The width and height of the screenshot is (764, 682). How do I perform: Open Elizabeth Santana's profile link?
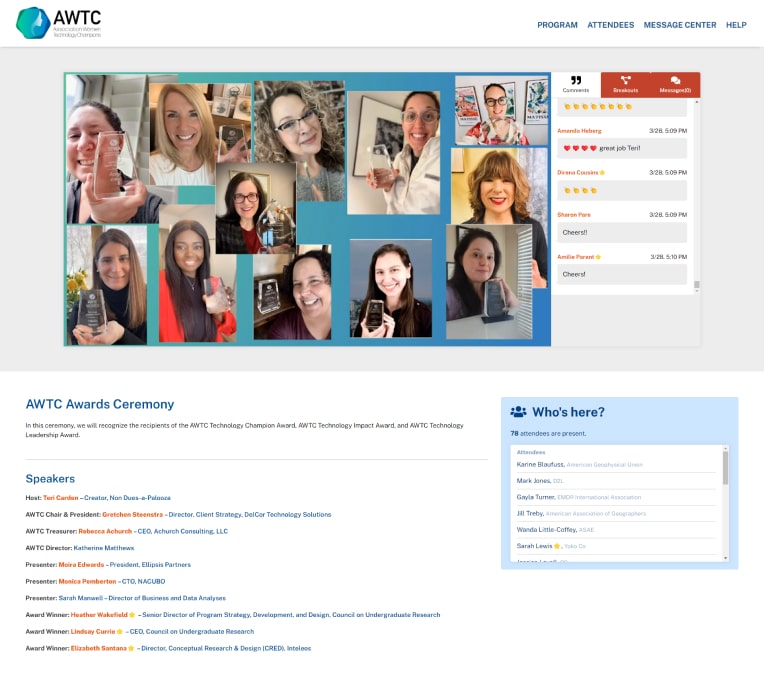pos(99,648)
